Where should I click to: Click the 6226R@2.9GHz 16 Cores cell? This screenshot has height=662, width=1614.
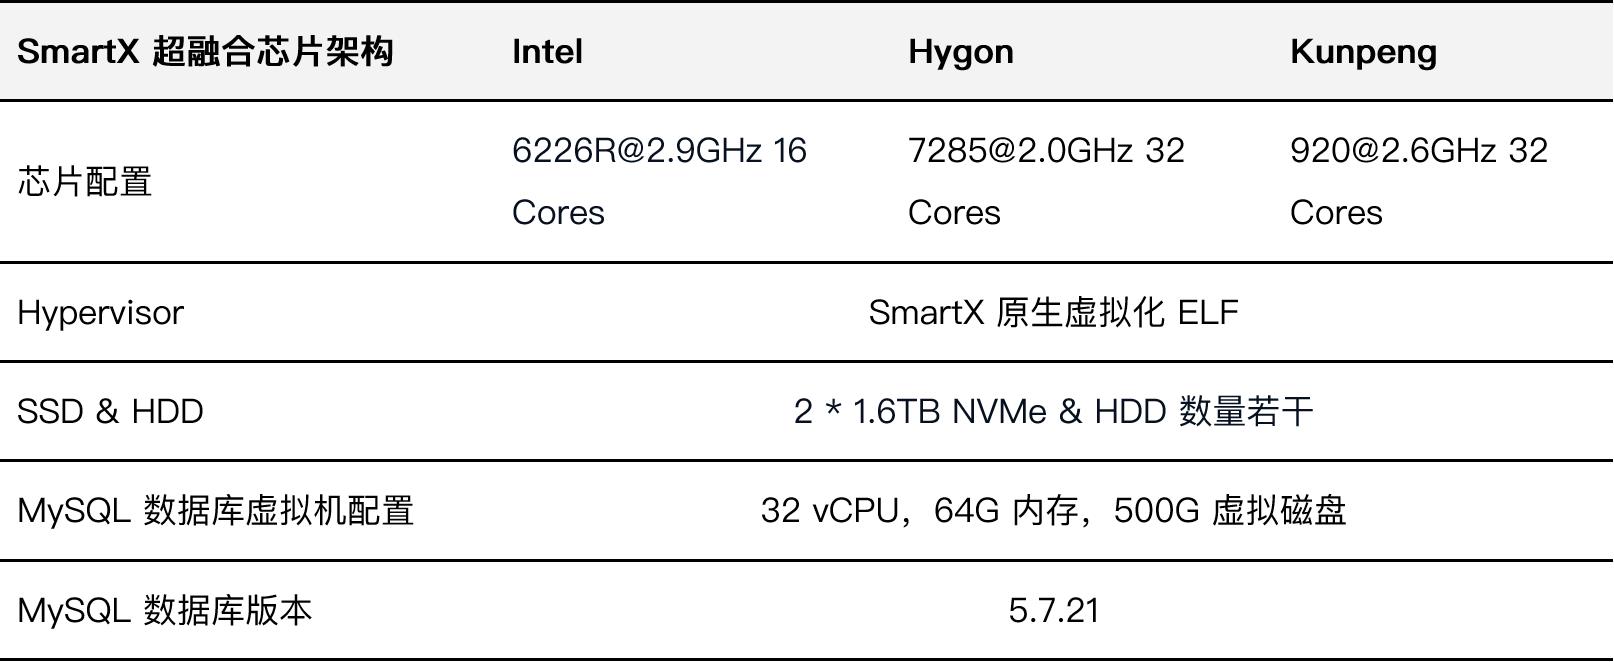click(659, 181)
